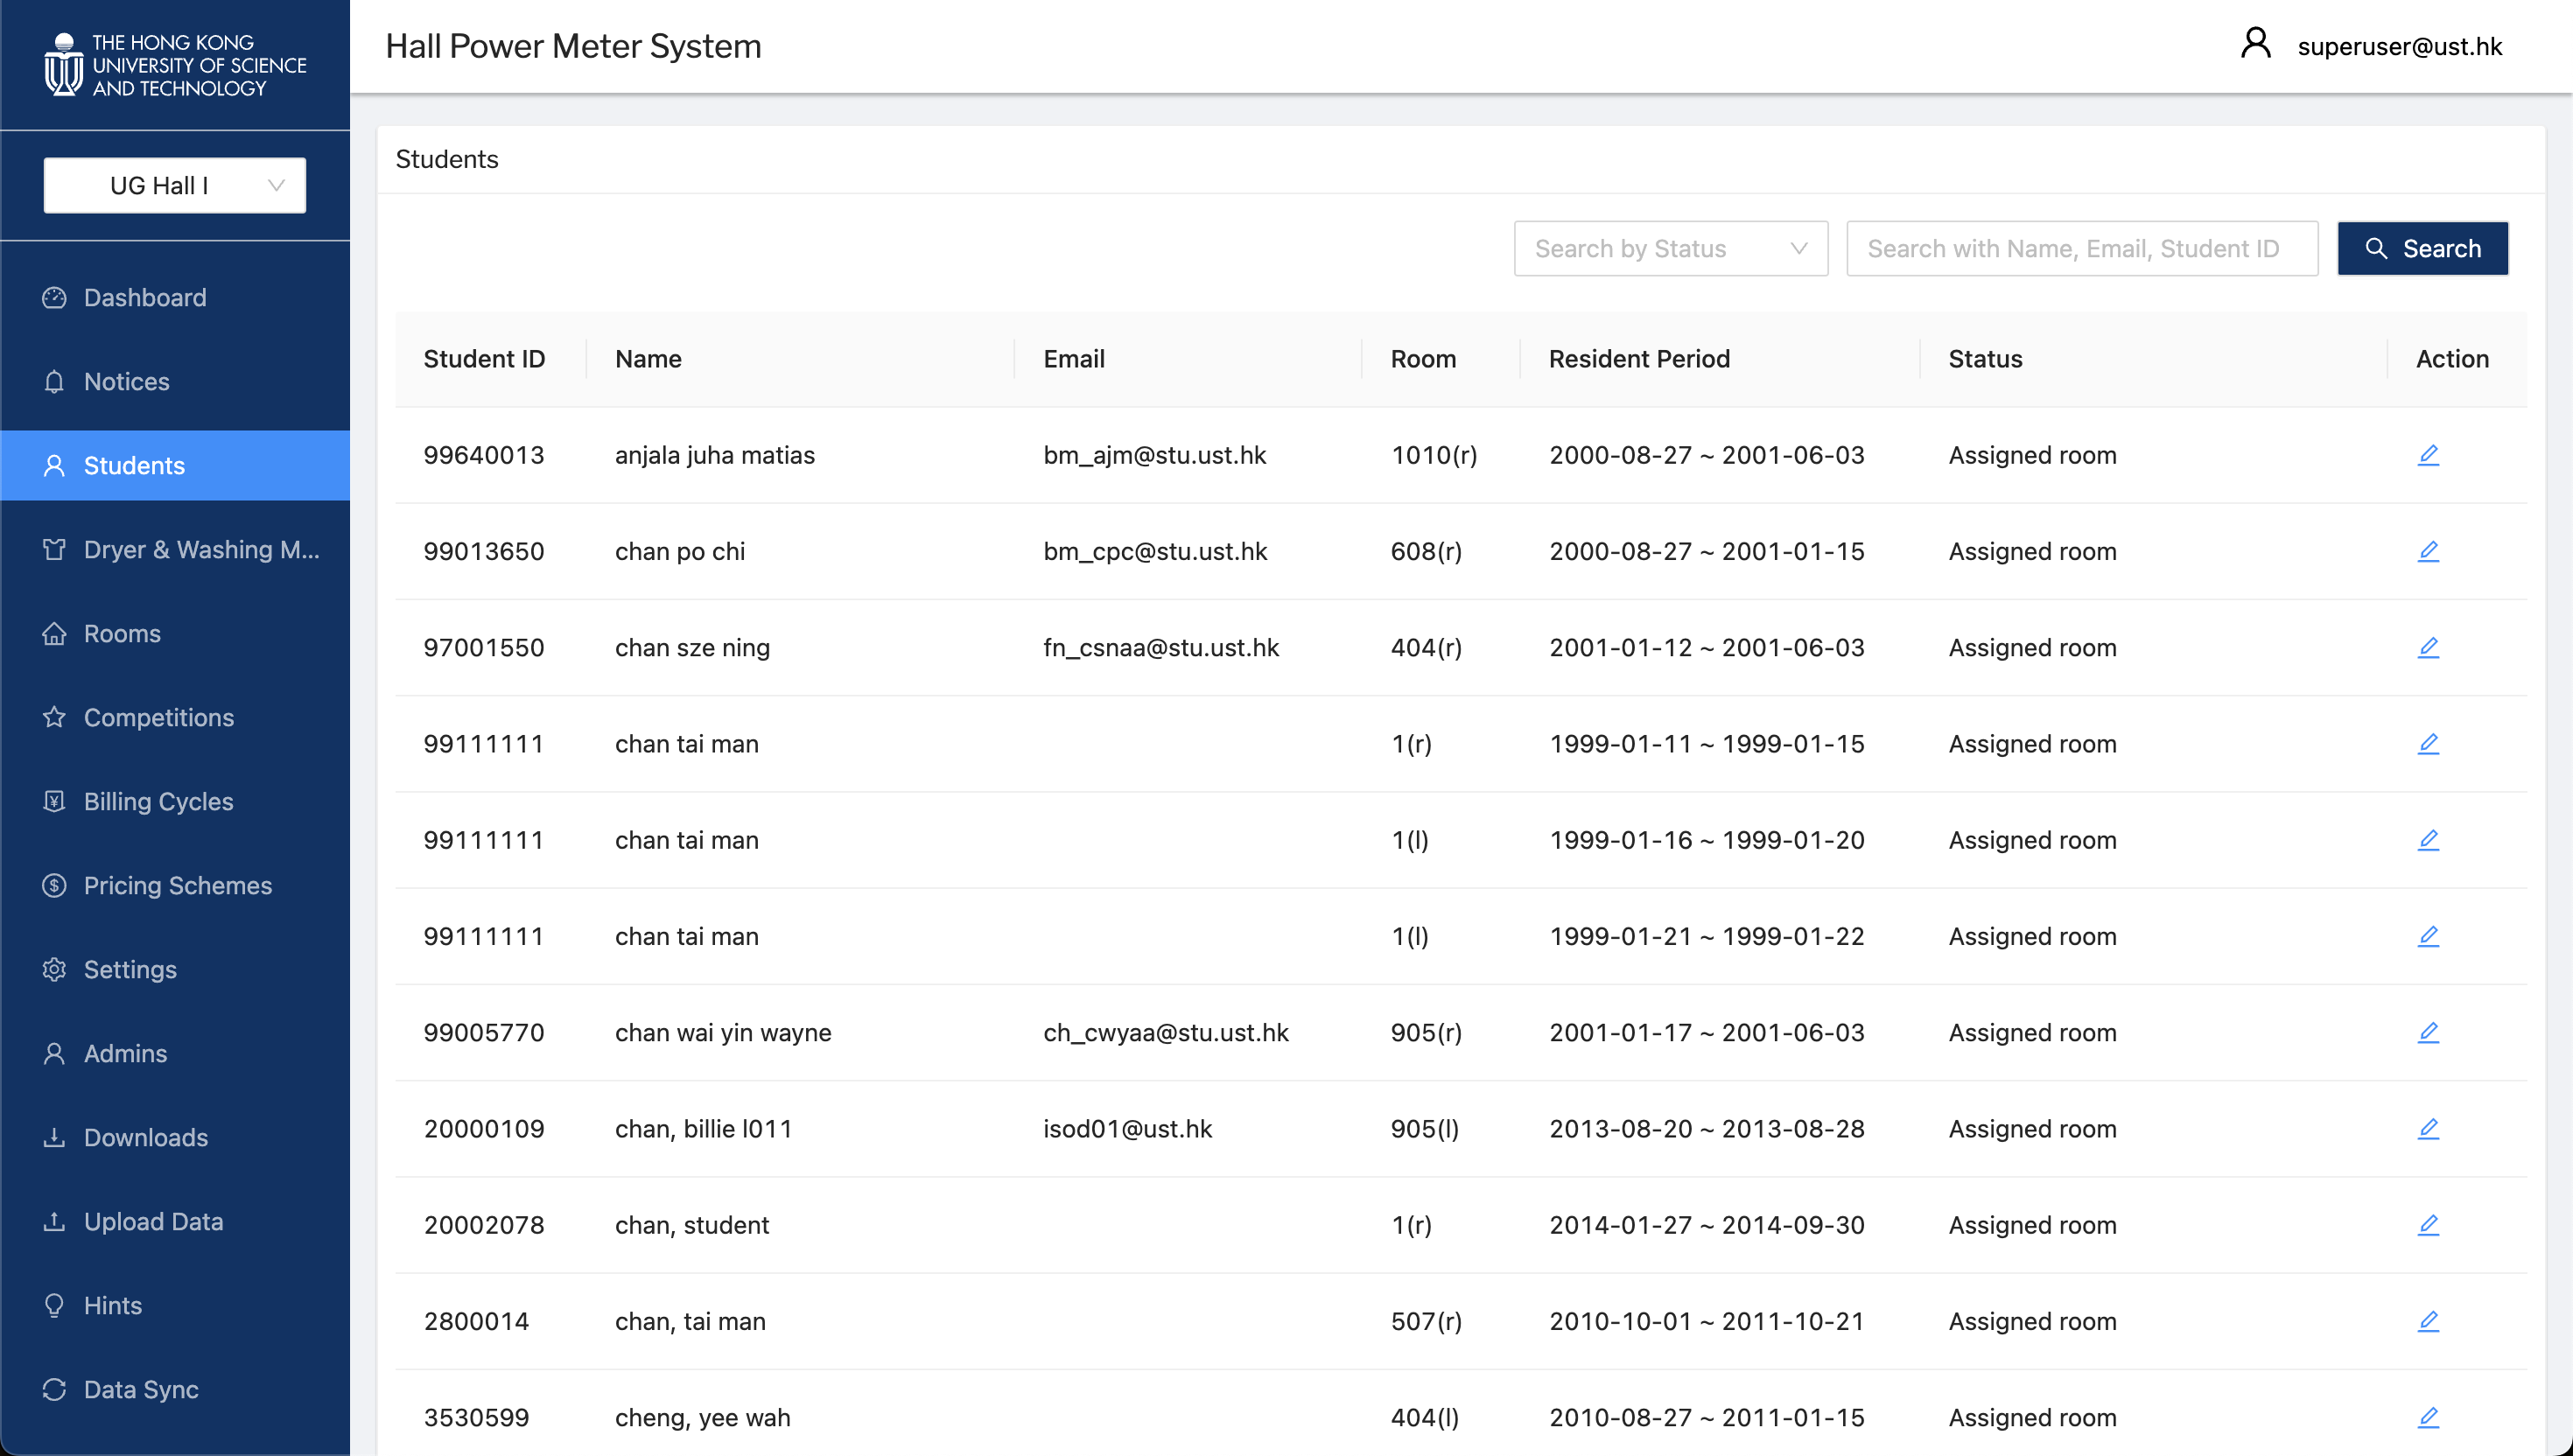The image size is (2573, 1456).
Task: Click superuser@ust.hk account link
Action: click(x=2399, y=46)
